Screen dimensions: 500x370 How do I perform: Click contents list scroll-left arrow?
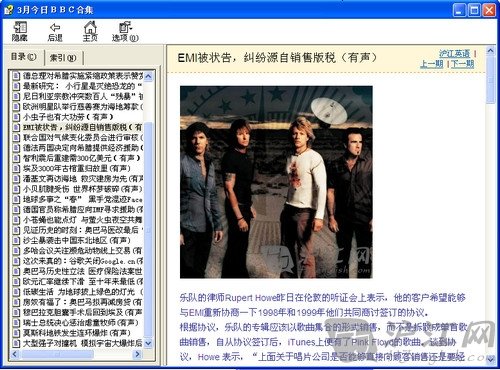(15, 354)
